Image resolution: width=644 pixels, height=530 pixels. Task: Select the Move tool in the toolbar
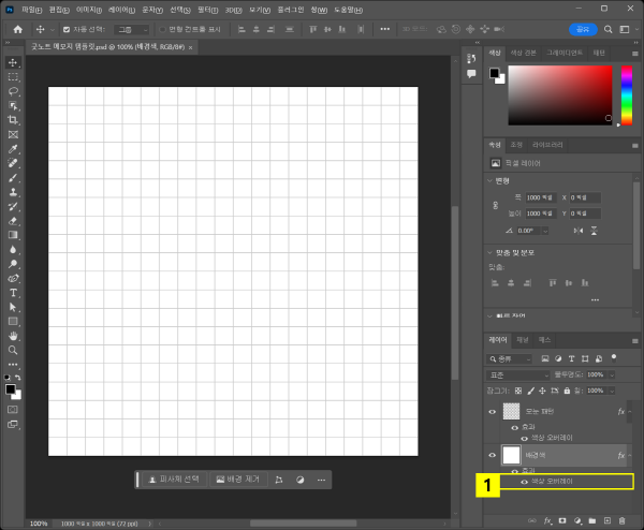(13, 62)
